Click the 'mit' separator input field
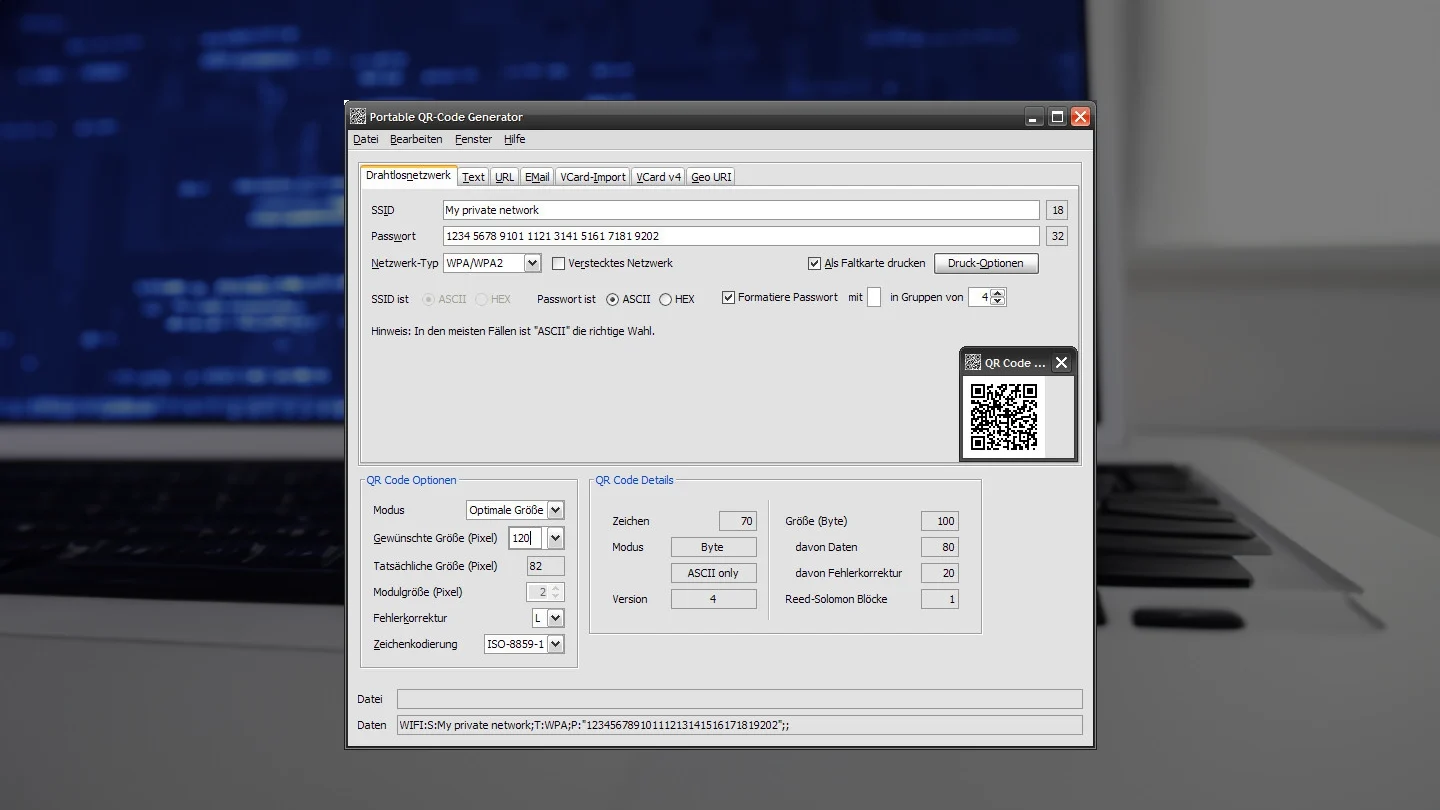This screenshot has height=810, width=1440. tap(874, 297)
